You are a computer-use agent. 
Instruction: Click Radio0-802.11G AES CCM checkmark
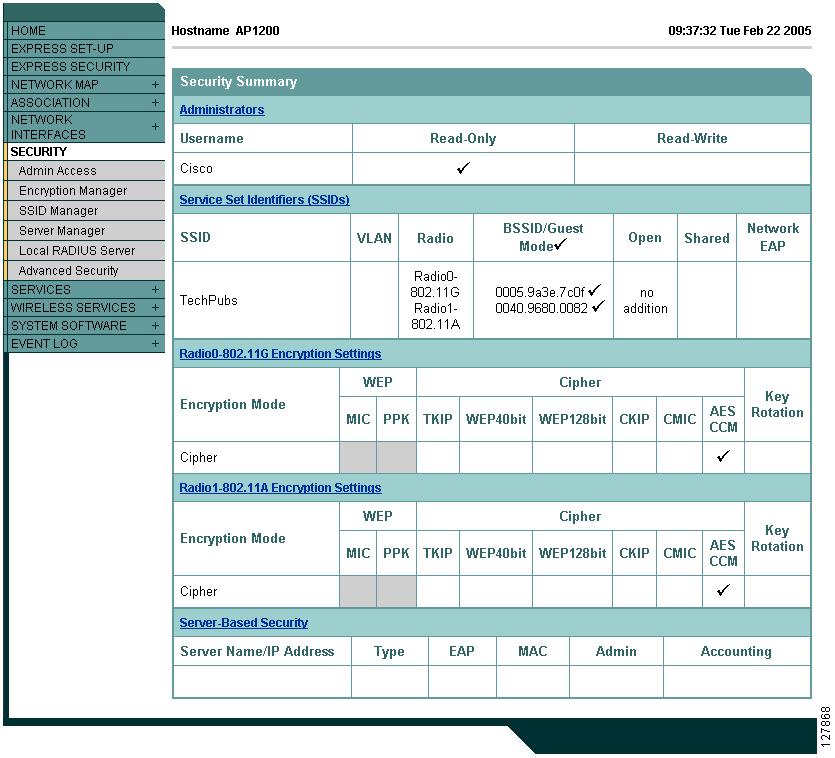tap(723, 457)
